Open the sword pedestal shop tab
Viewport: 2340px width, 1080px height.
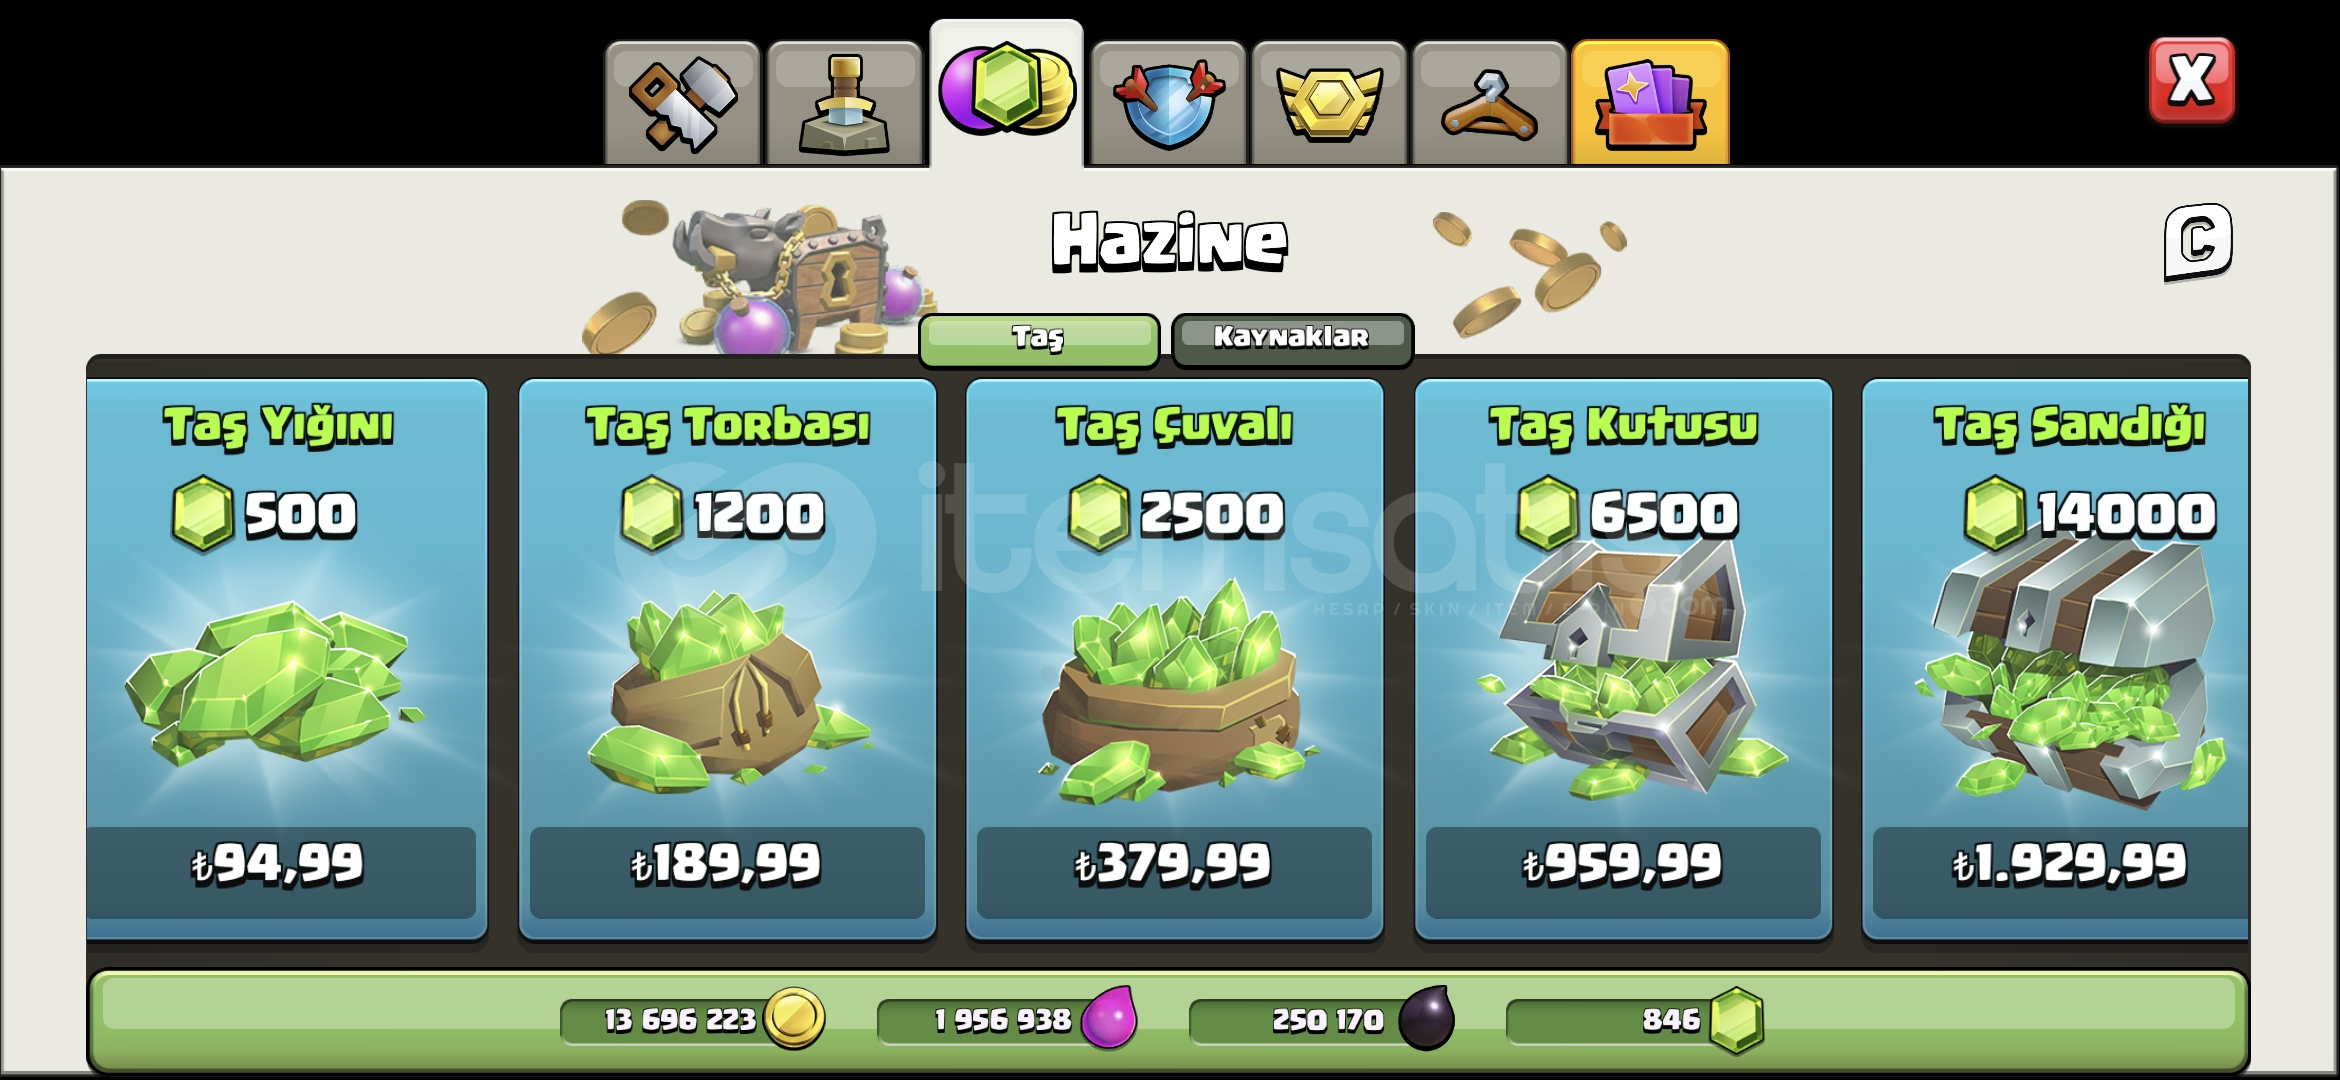844,103
